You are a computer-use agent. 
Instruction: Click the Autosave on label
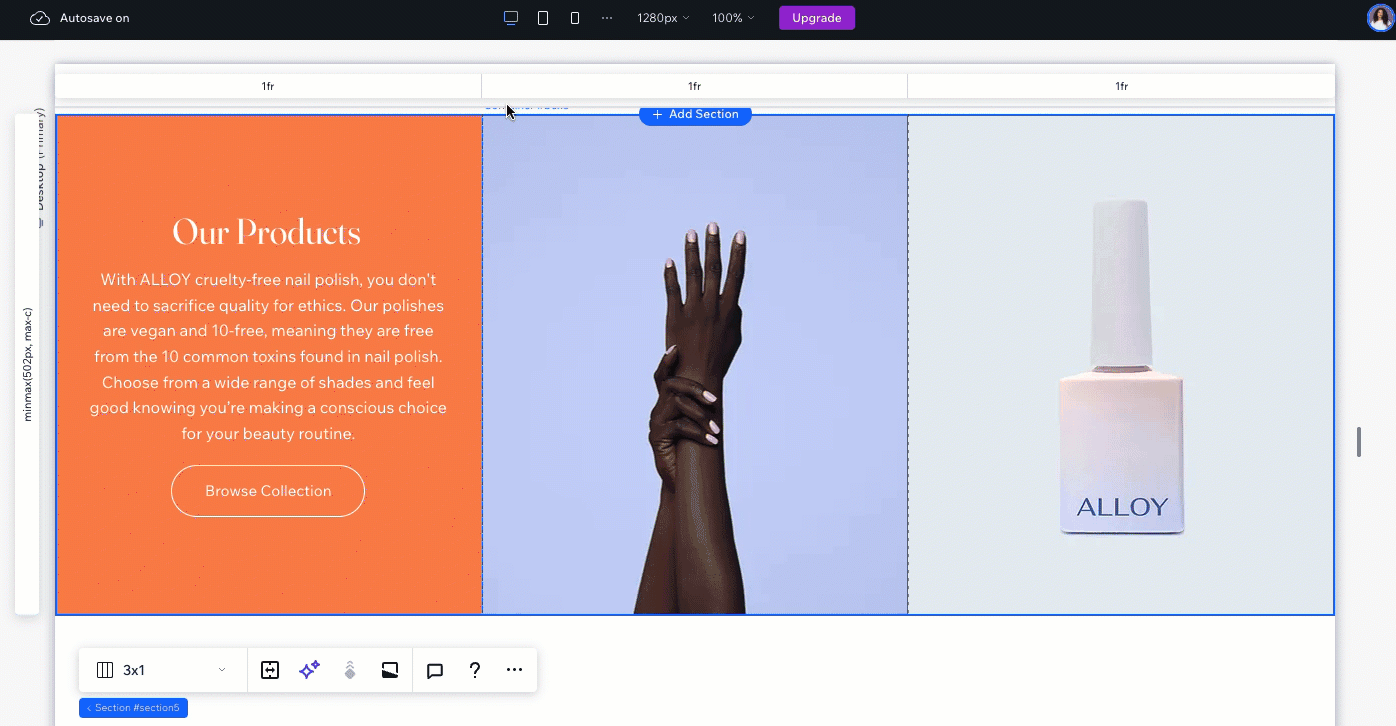click(94, 18)
